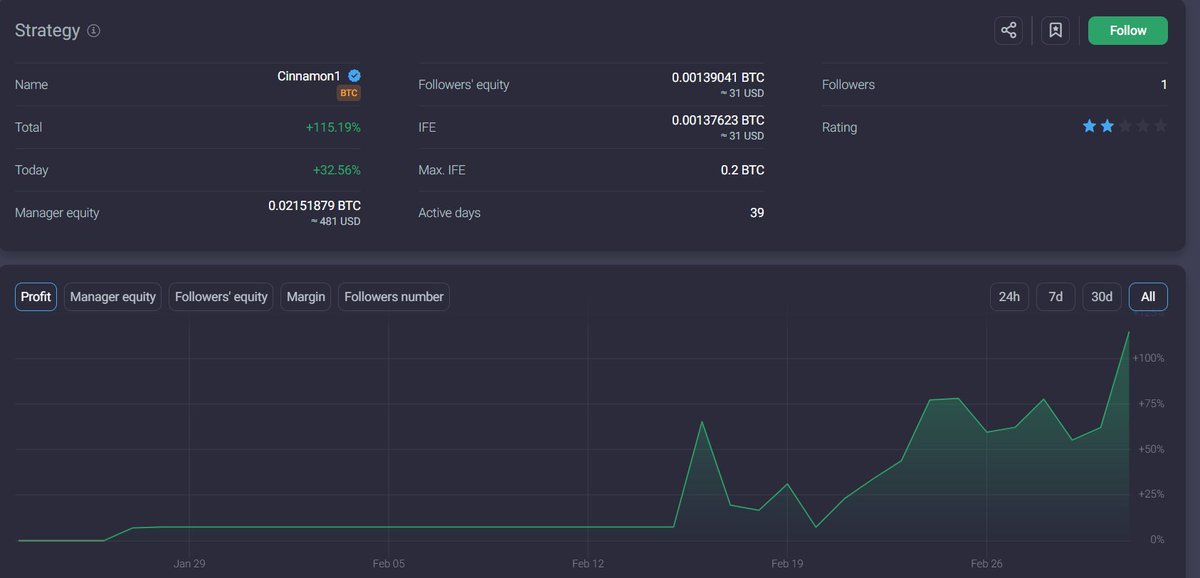The image size is (1200, 578).
Task: Click the ≈ 481 USD approximation
Action: coord(335,221)
